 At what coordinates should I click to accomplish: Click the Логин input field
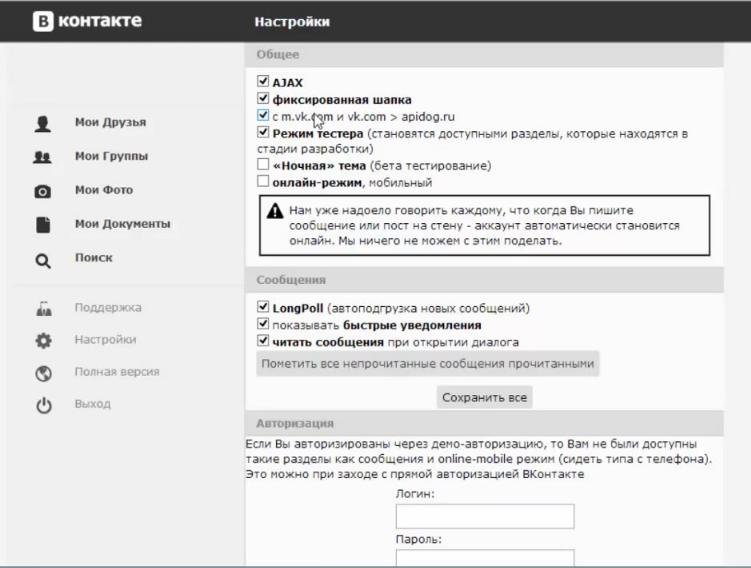485,516
